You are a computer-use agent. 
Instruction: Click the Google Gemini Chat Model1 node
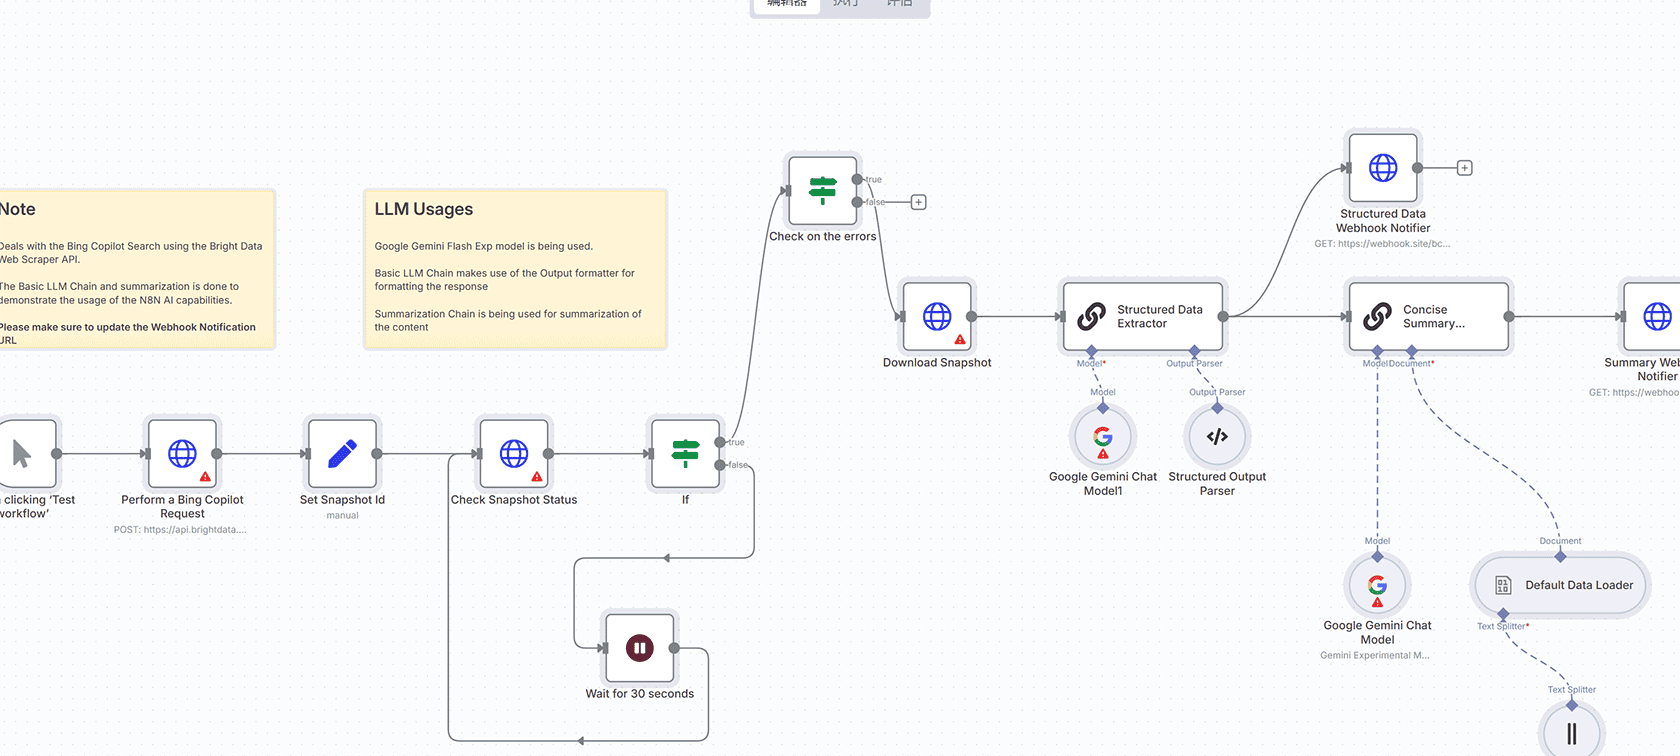point(1103,437)
